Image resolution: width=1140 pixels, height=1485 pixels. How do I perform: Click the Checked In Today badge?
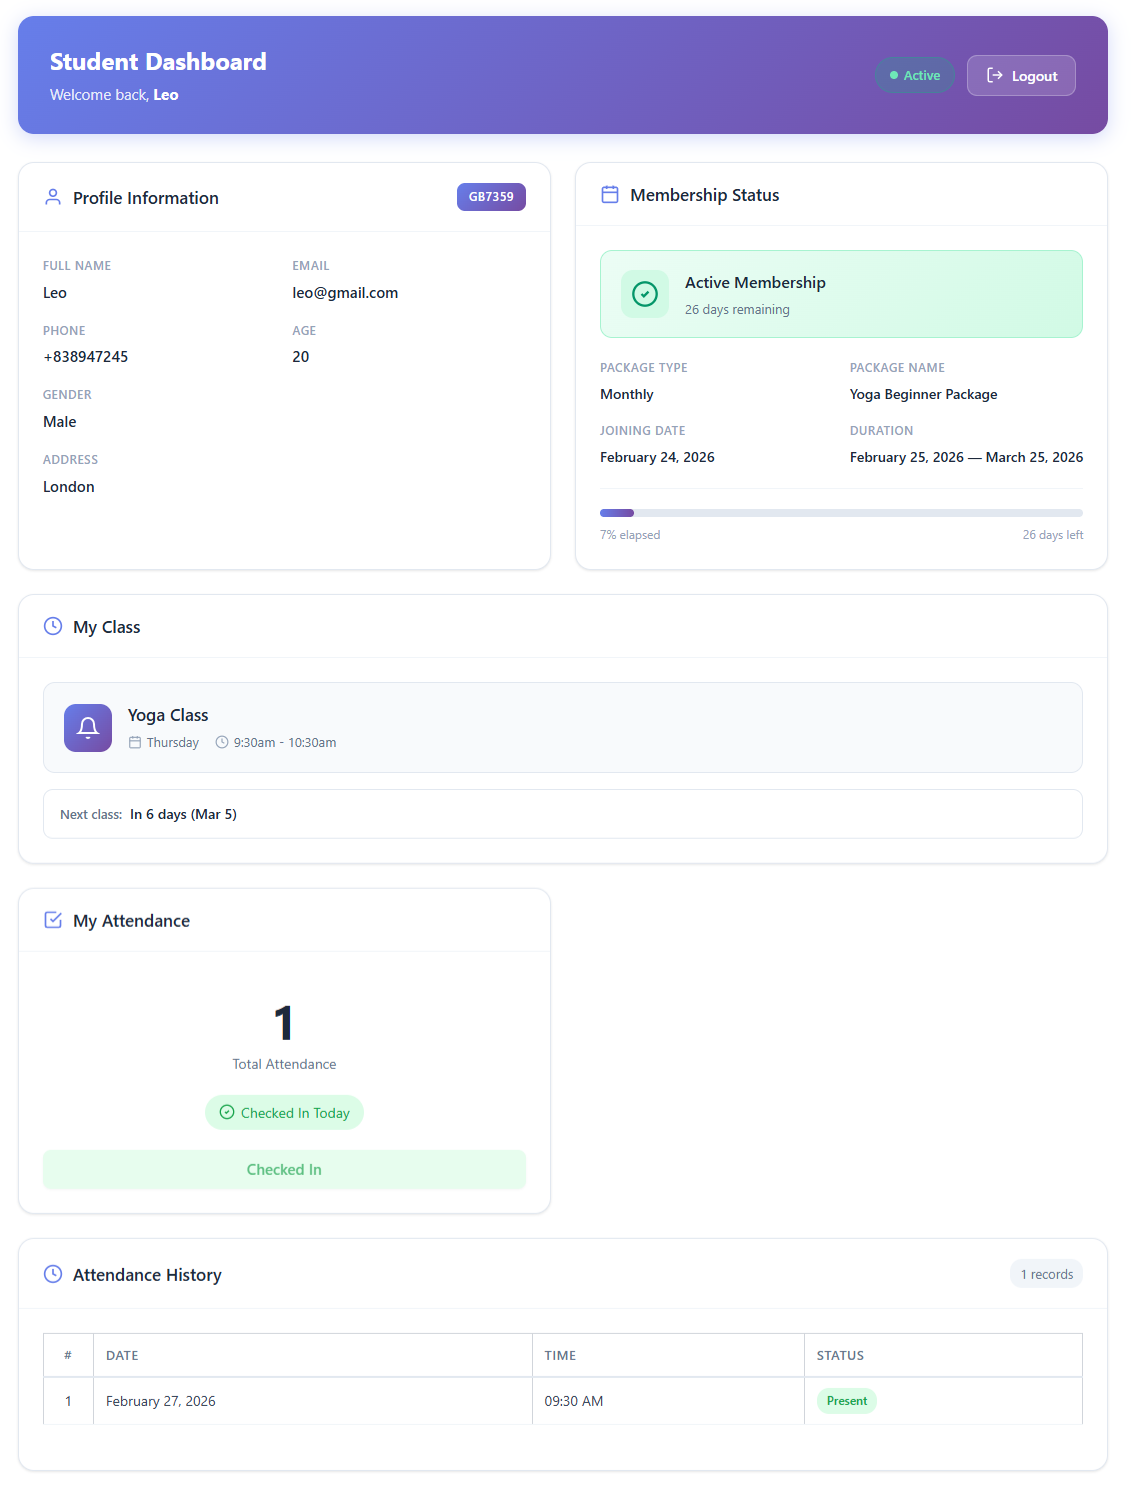pyautogui.click(x=284, y=1113)
